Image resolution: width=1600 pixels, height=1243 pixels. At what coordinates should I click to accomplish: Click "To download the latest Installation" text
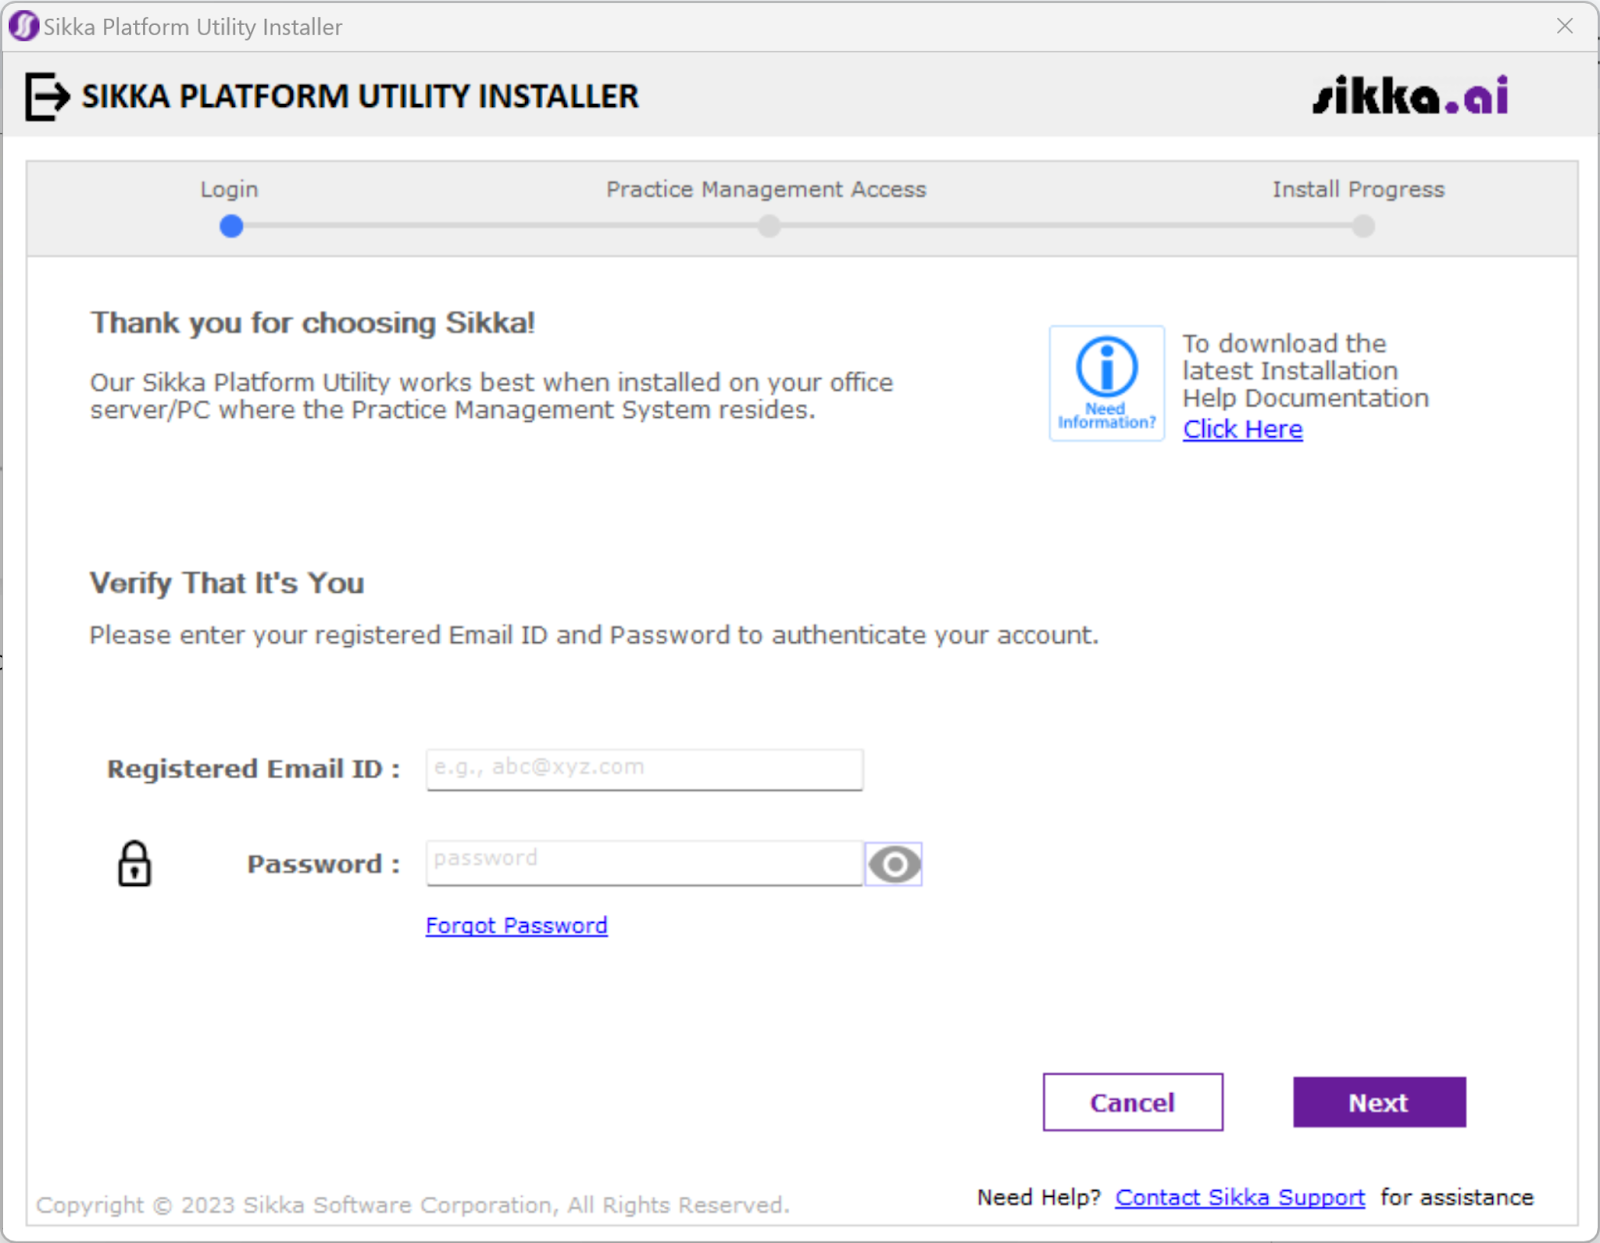(1290, 357)
